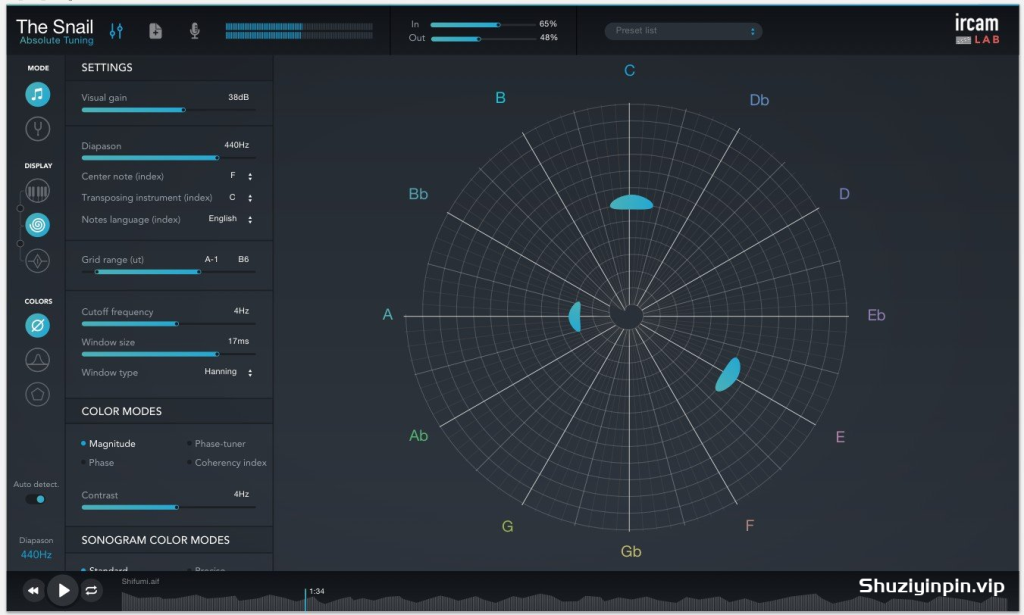1024x615 pixels.
Task: Select the snail spiral display icon
Action: pos(38,225)
